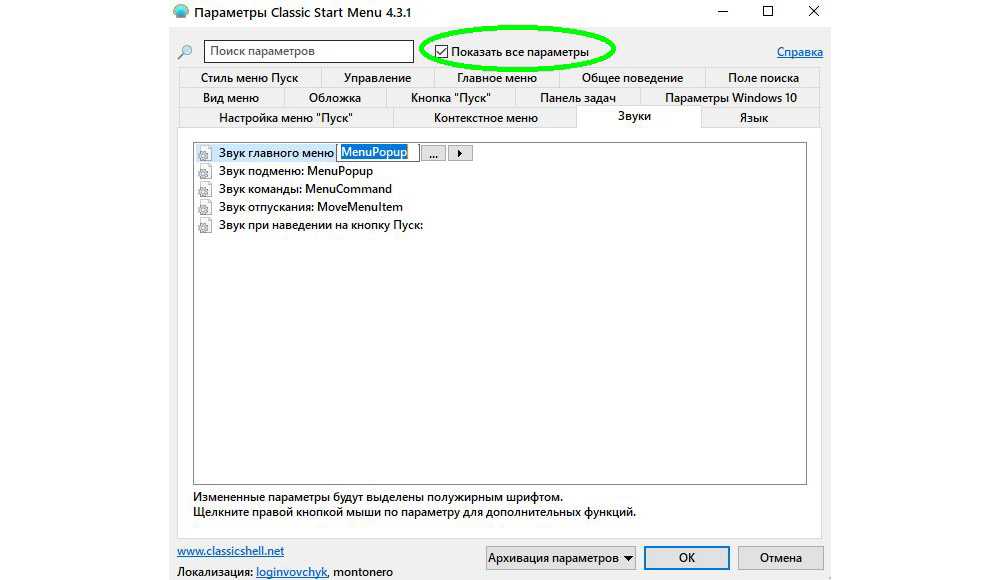Click in the Поиск параметров search field
1000x580 pixels.
point(308,51)
